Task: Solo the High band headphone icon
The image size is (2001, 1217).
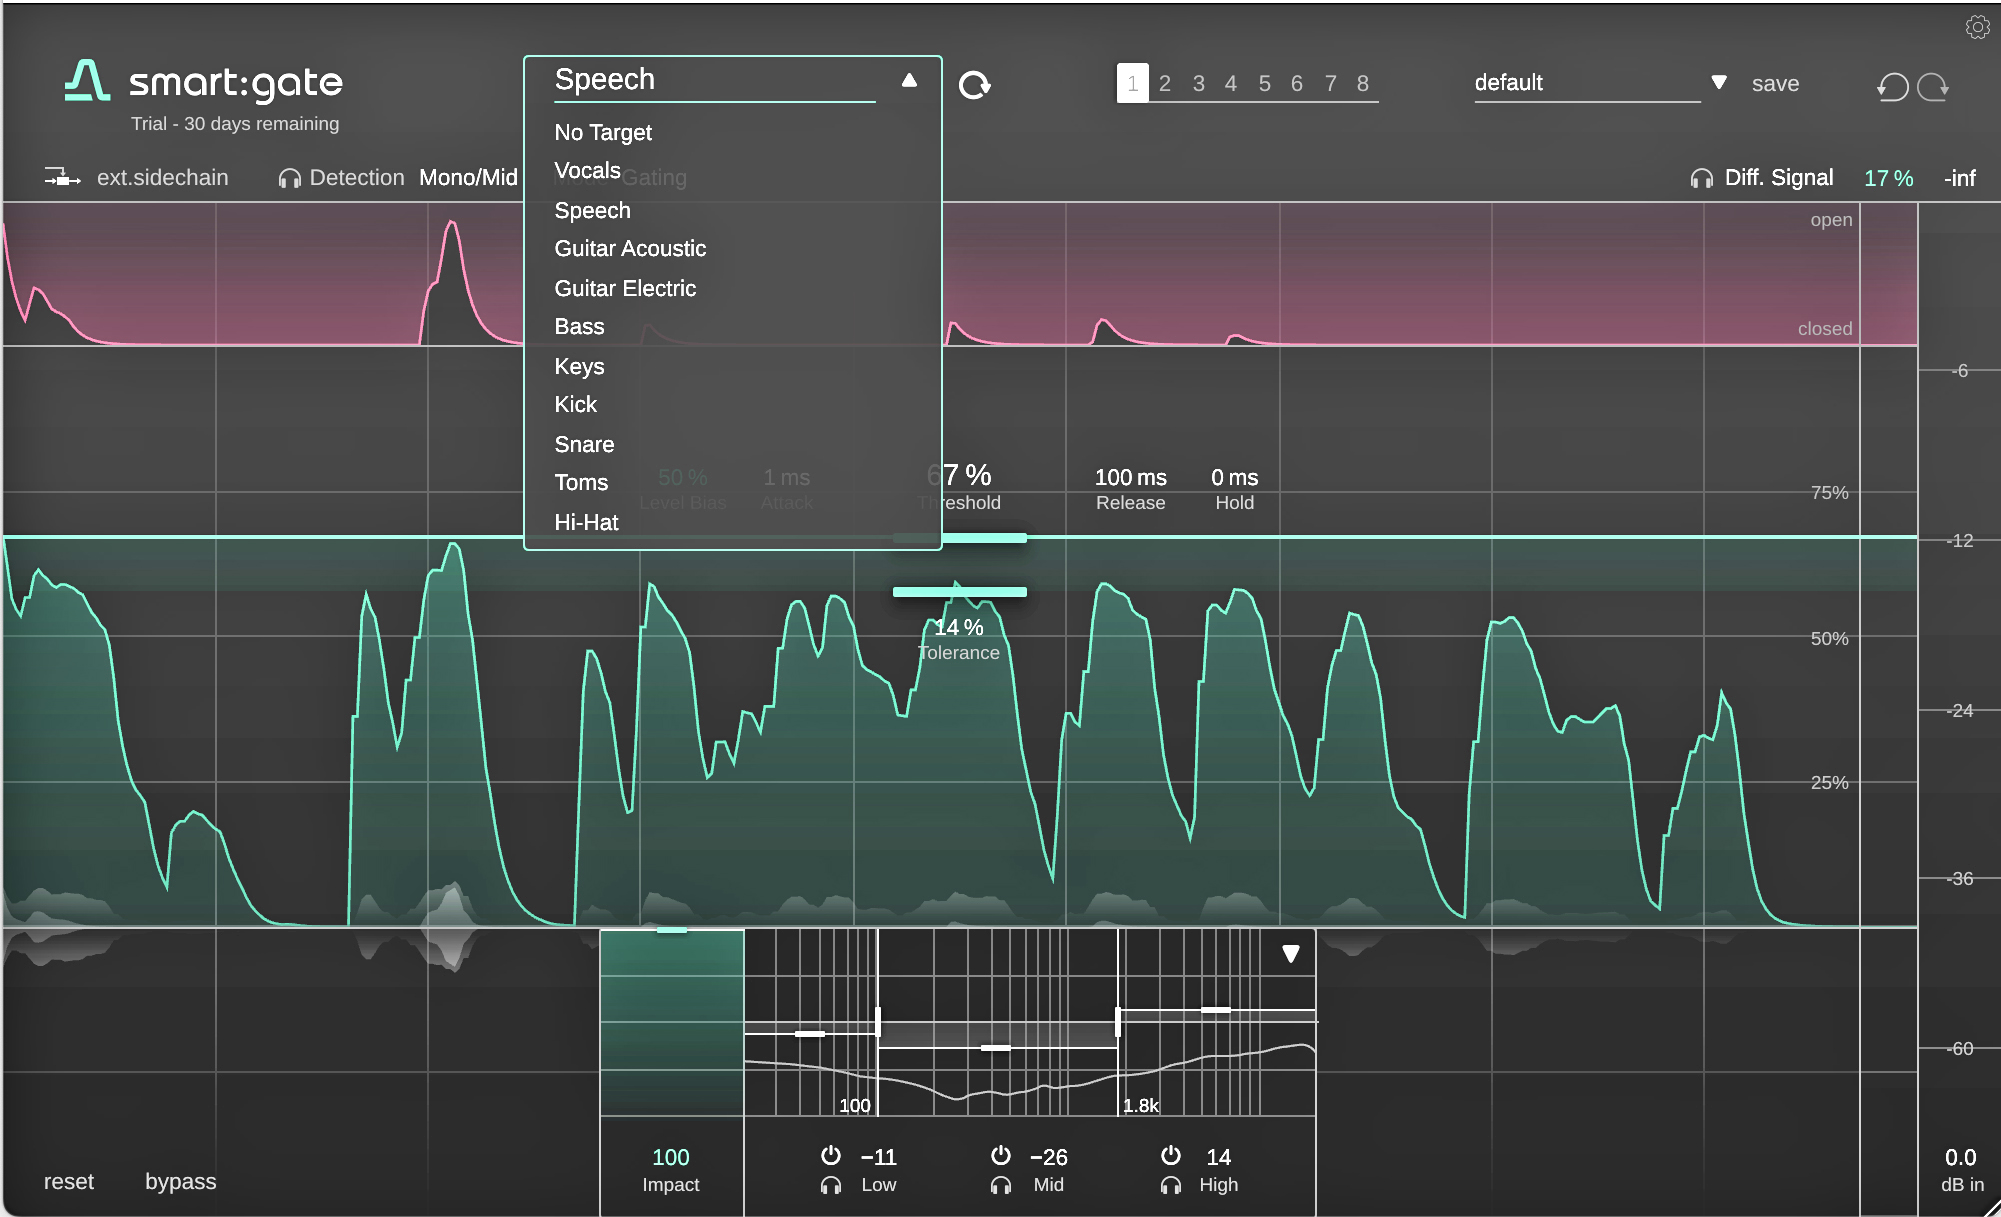Action: [x=1170, y=1185]
